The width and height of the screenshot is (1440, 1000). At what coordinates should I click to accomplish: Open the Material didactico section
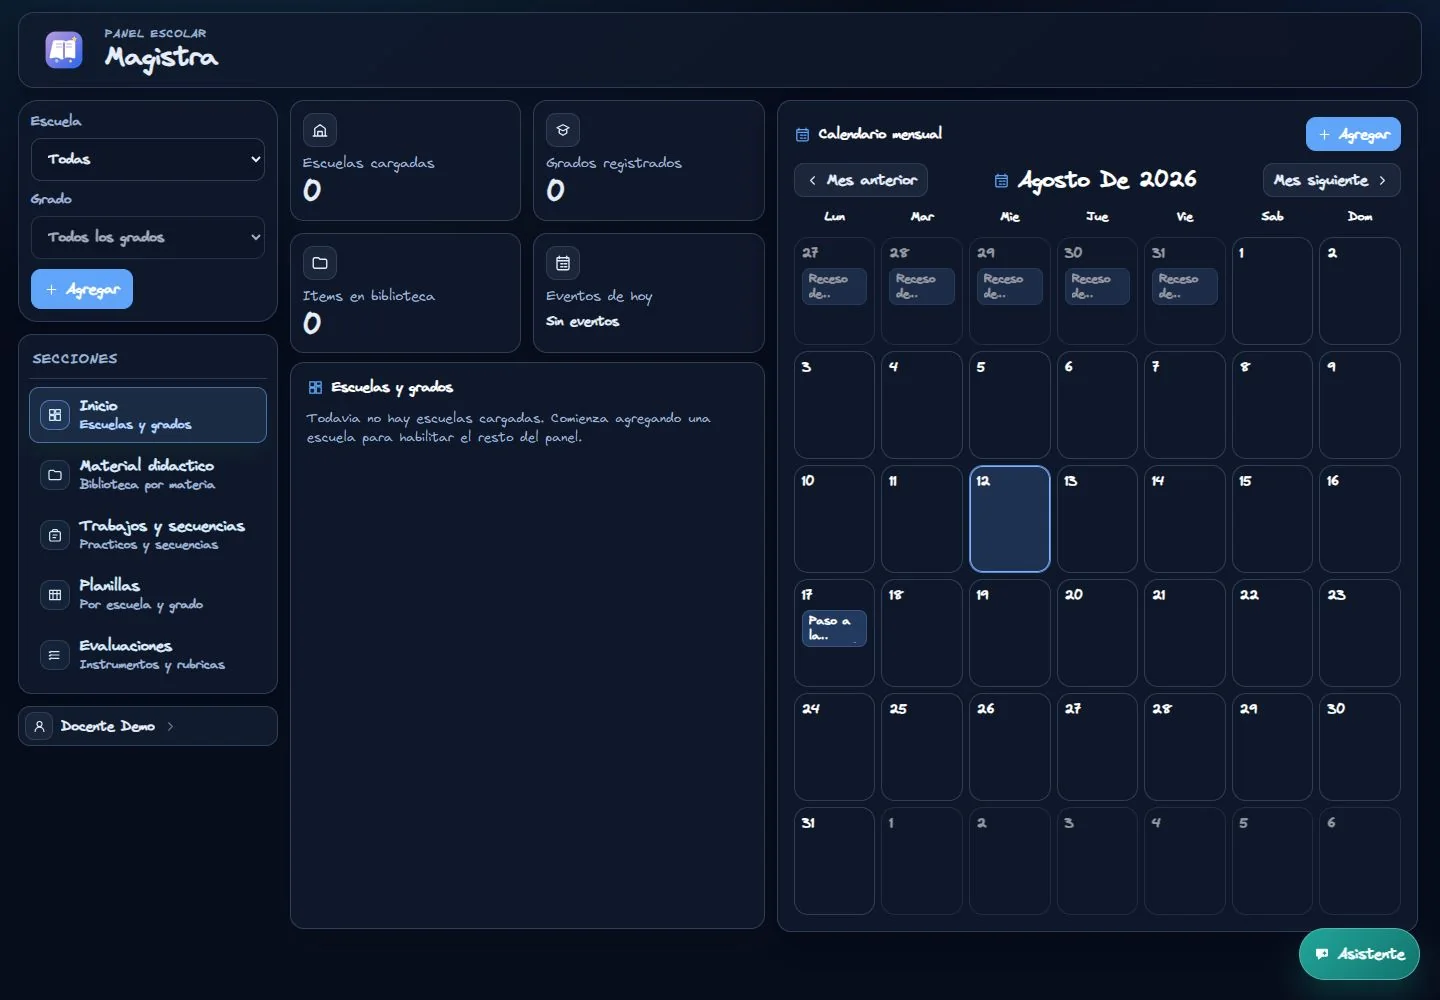click(148, 475)
